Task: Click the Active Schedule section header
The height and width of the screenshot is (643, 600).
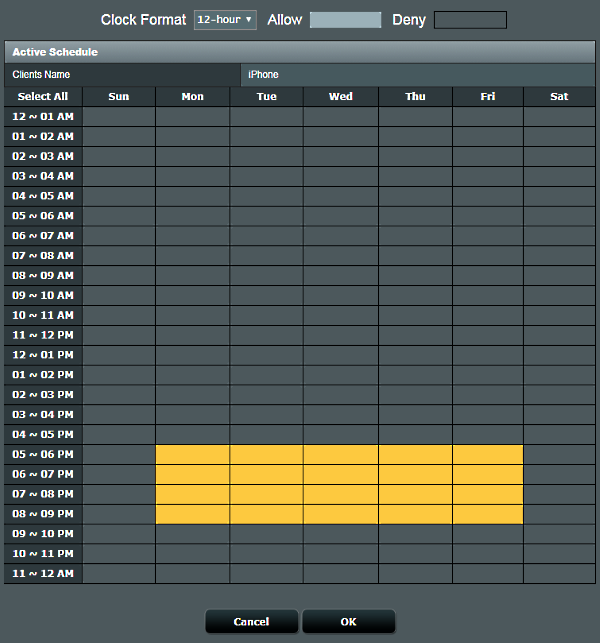Action: click(x=300, y=52)
